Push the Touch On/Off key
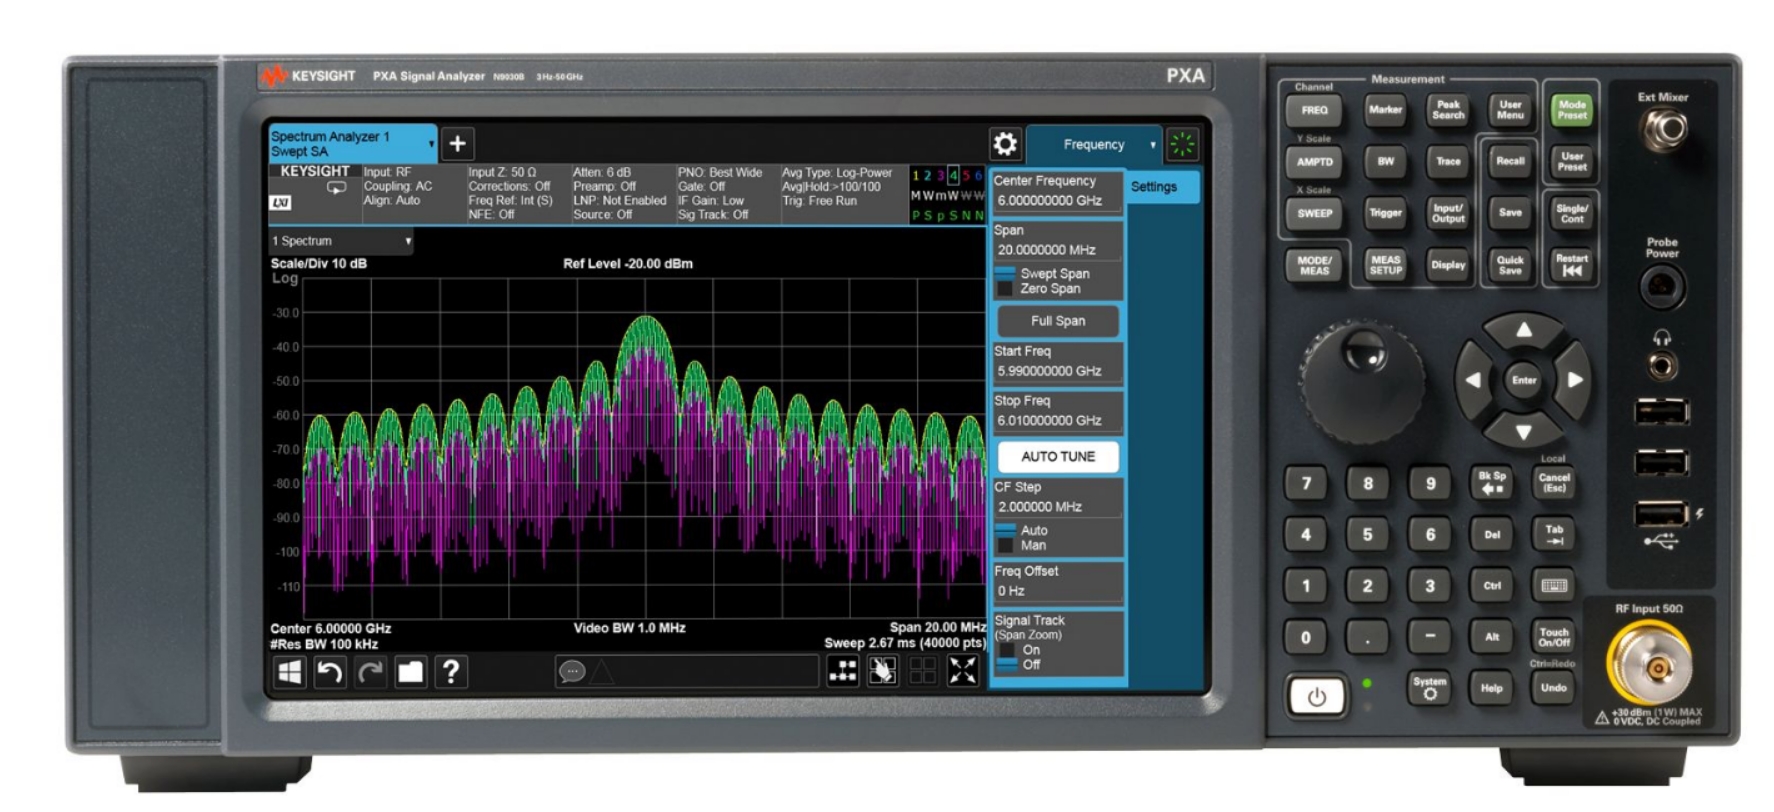The height and width of the screenshot is (812, 1774). coord(1554,637)
